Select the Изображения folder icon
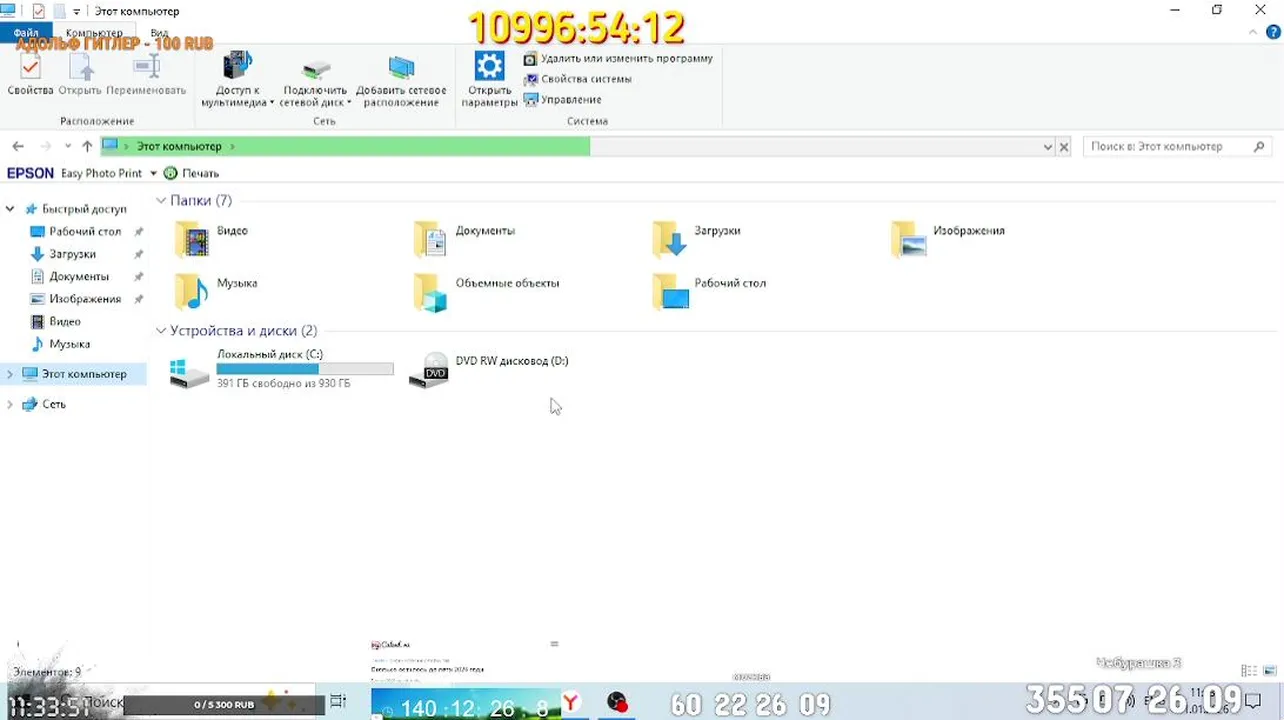 (x=909, y=240)
